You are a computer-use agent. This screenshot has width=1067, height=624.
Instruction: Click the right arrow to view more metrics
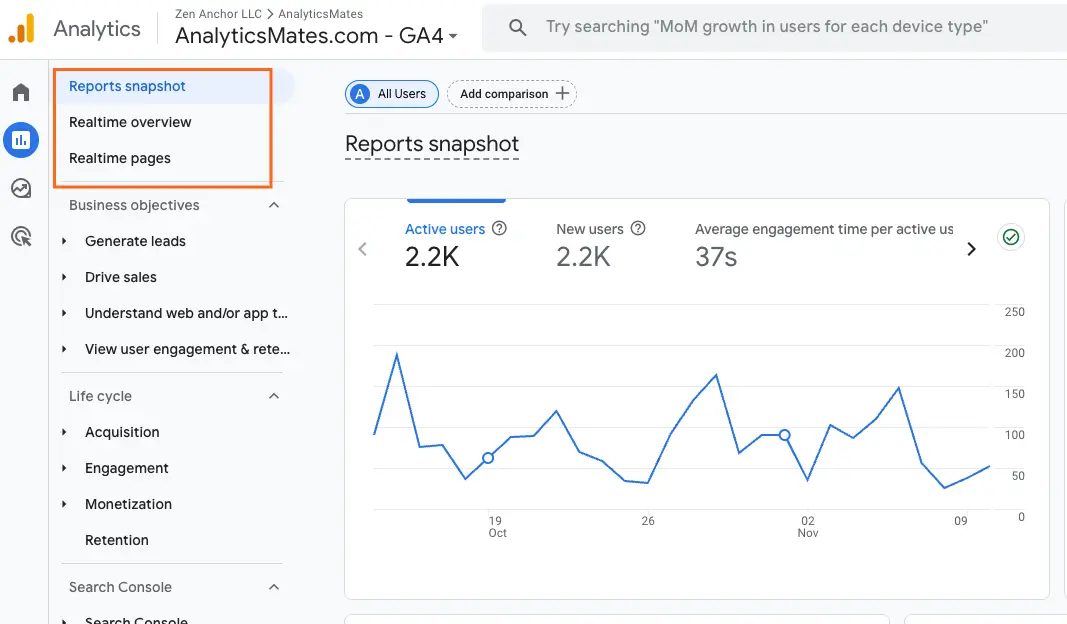click(x=971, y=249)
